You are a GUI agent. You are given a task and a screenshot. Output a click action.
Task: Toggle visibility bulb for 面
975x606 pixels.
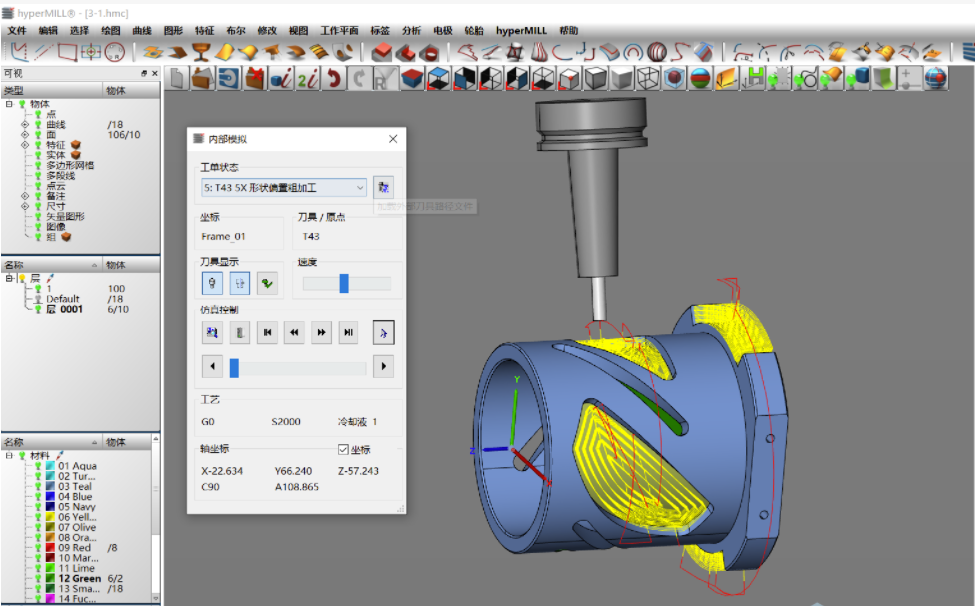click(39, 134)
